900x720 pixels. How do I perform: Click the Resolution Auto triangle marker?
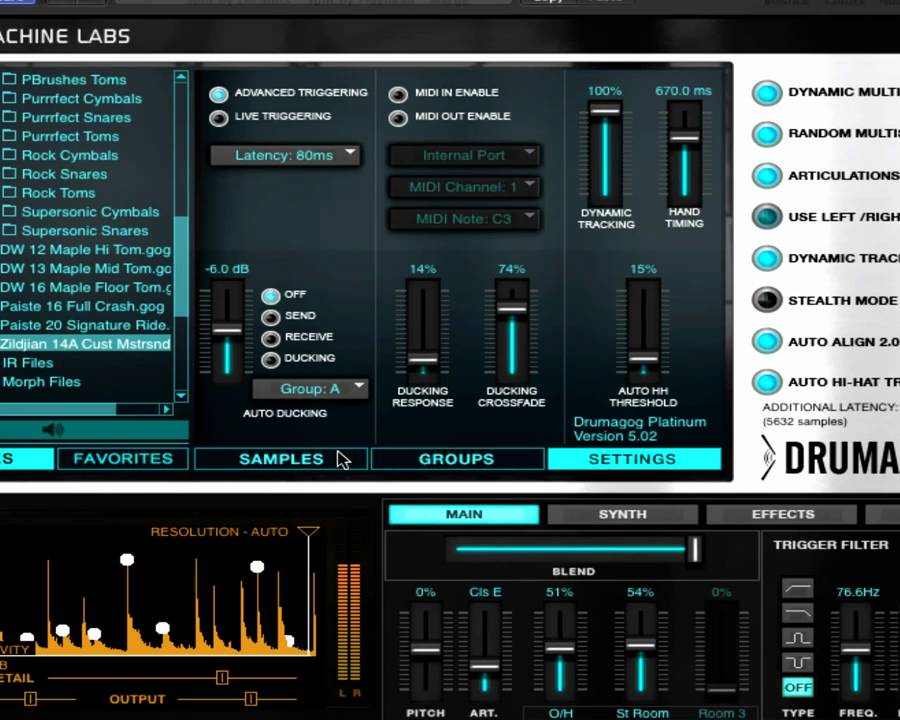point(308,532)
